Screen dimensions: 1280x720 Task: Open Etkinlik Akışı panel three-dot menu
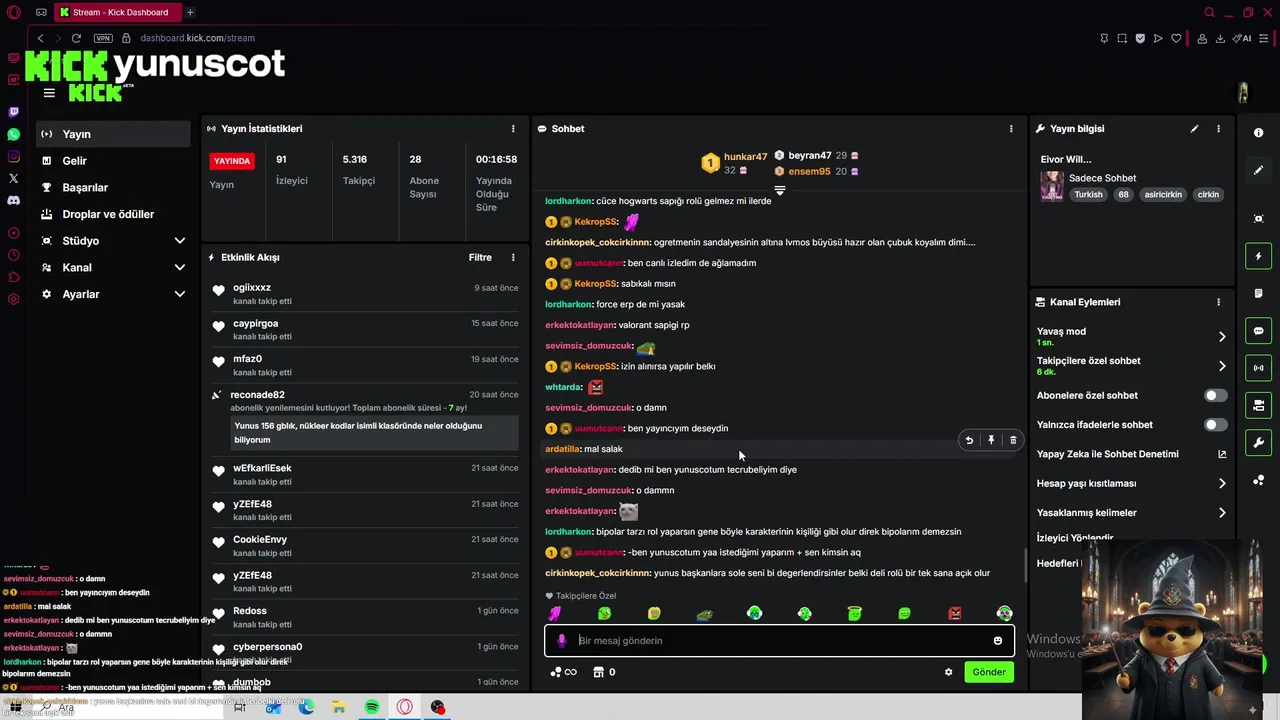513,257
